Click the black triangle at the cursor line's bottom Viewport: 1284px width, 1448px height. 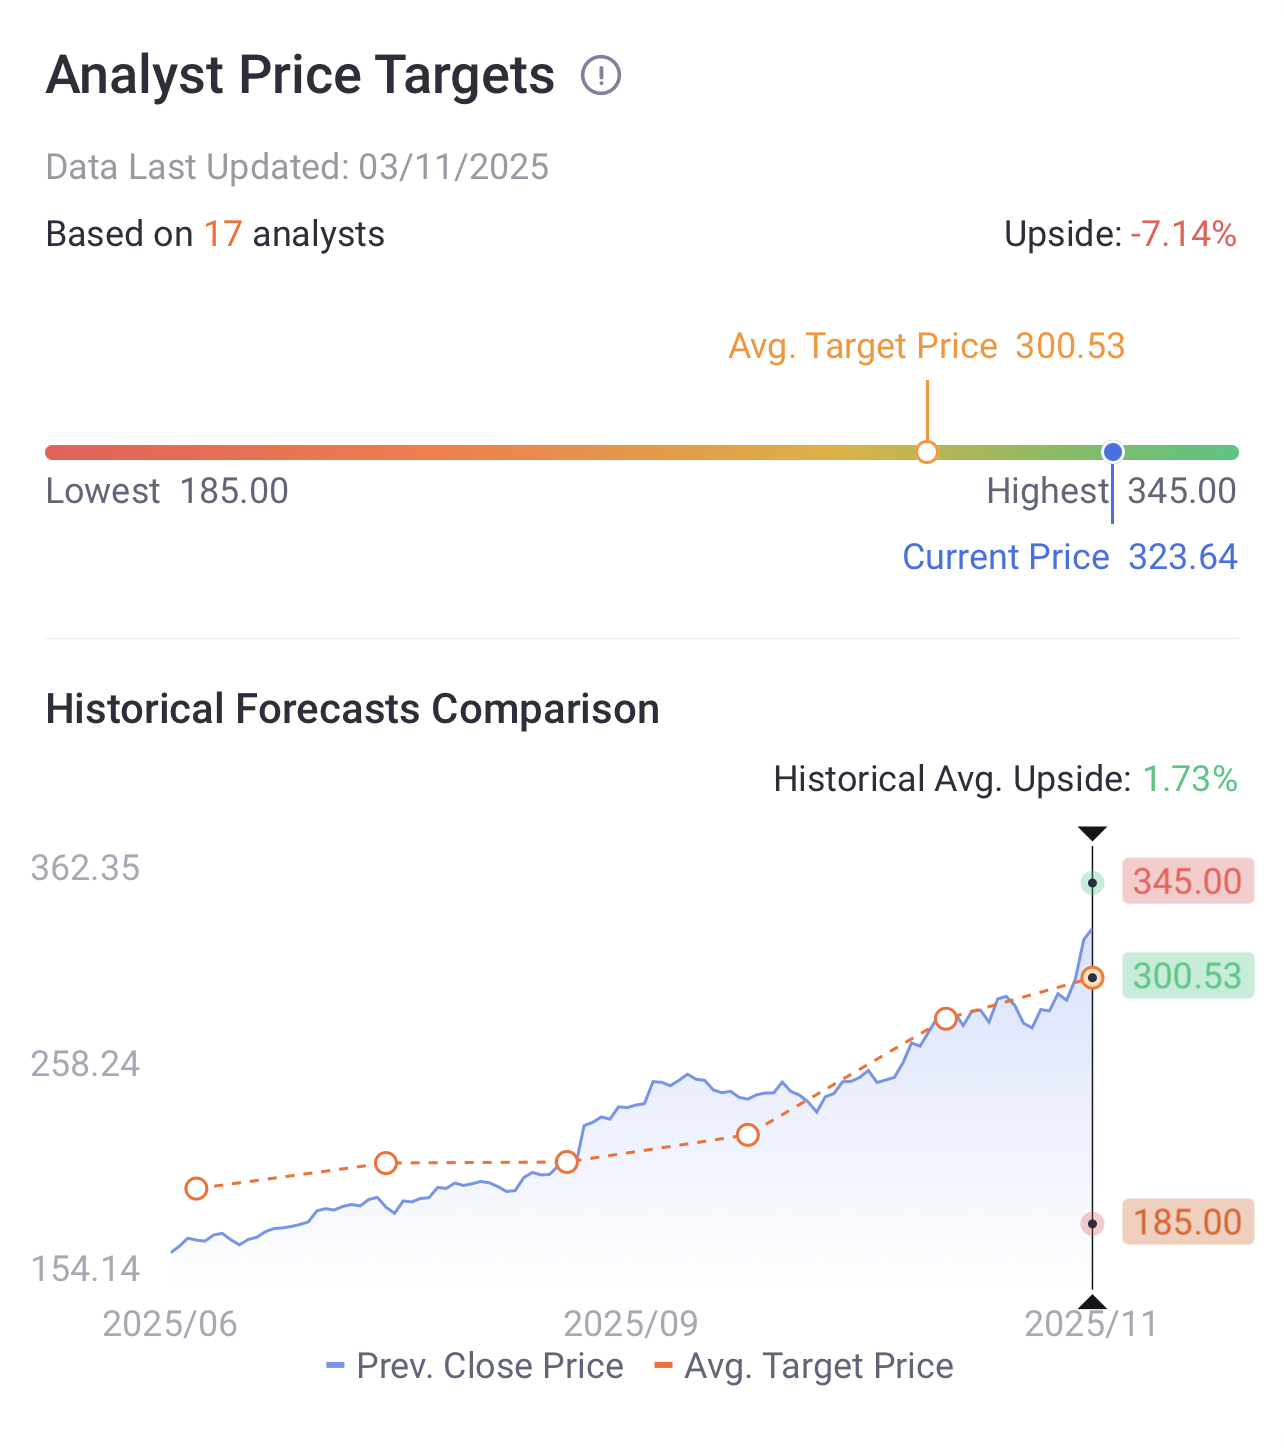[1092, 1302]
